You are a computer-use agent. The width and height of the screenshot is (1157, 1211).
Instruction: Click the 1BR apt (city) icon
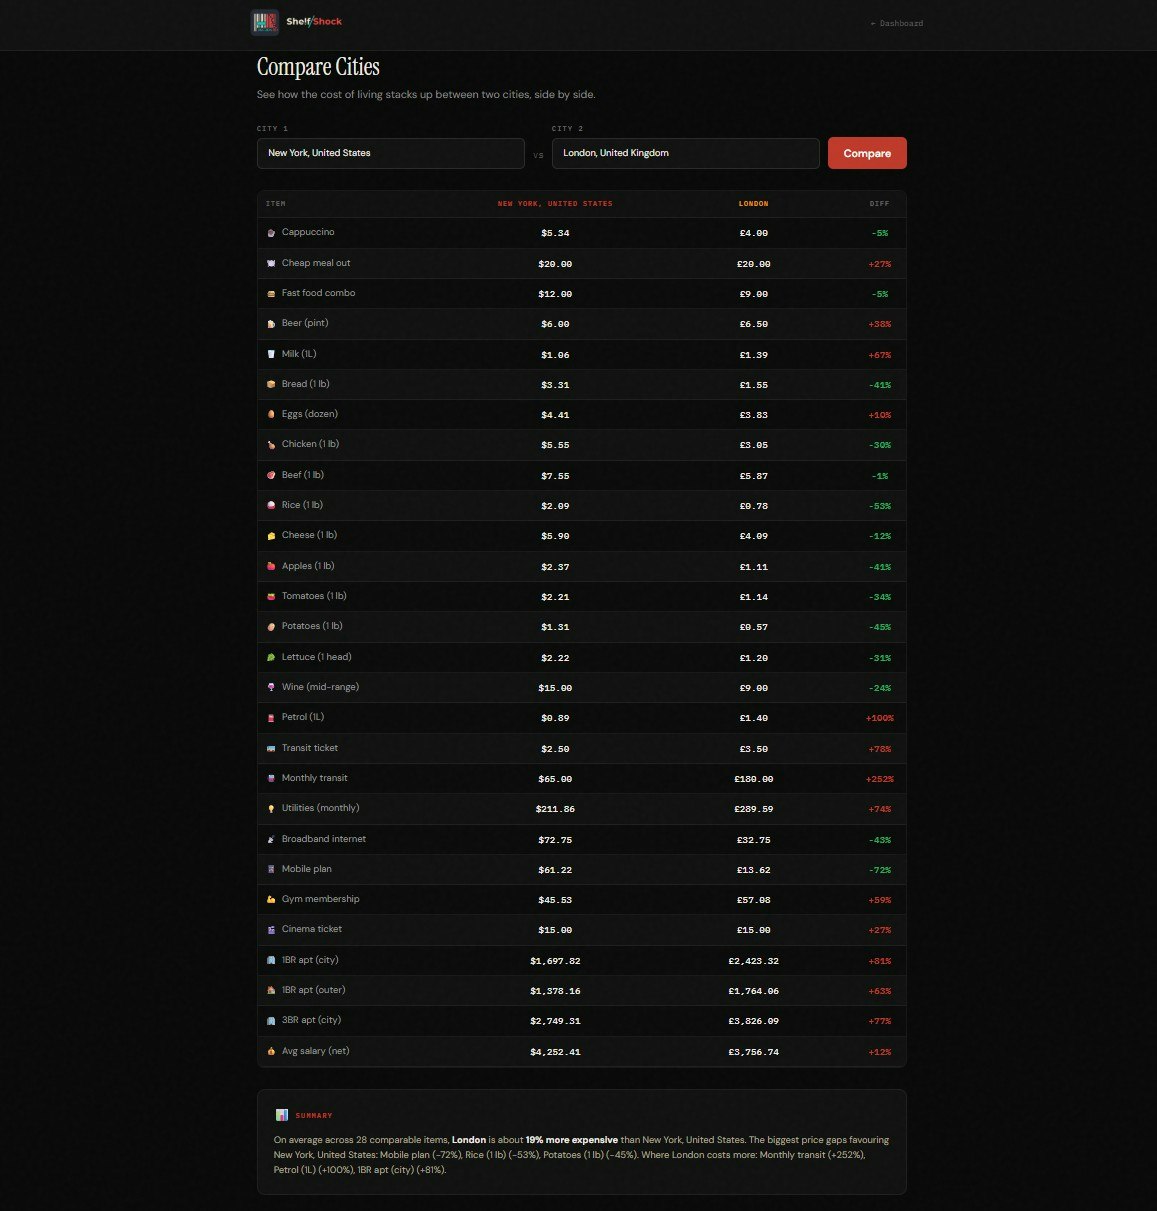[x=271, y=960]
